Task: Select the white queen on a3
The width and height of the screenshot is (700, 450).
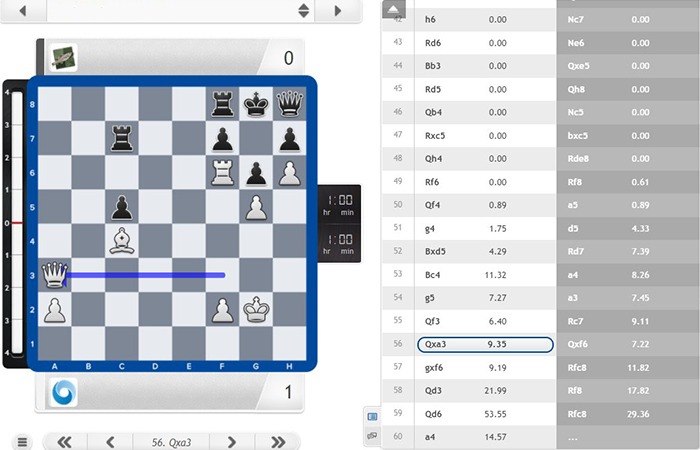Action: 54,275
